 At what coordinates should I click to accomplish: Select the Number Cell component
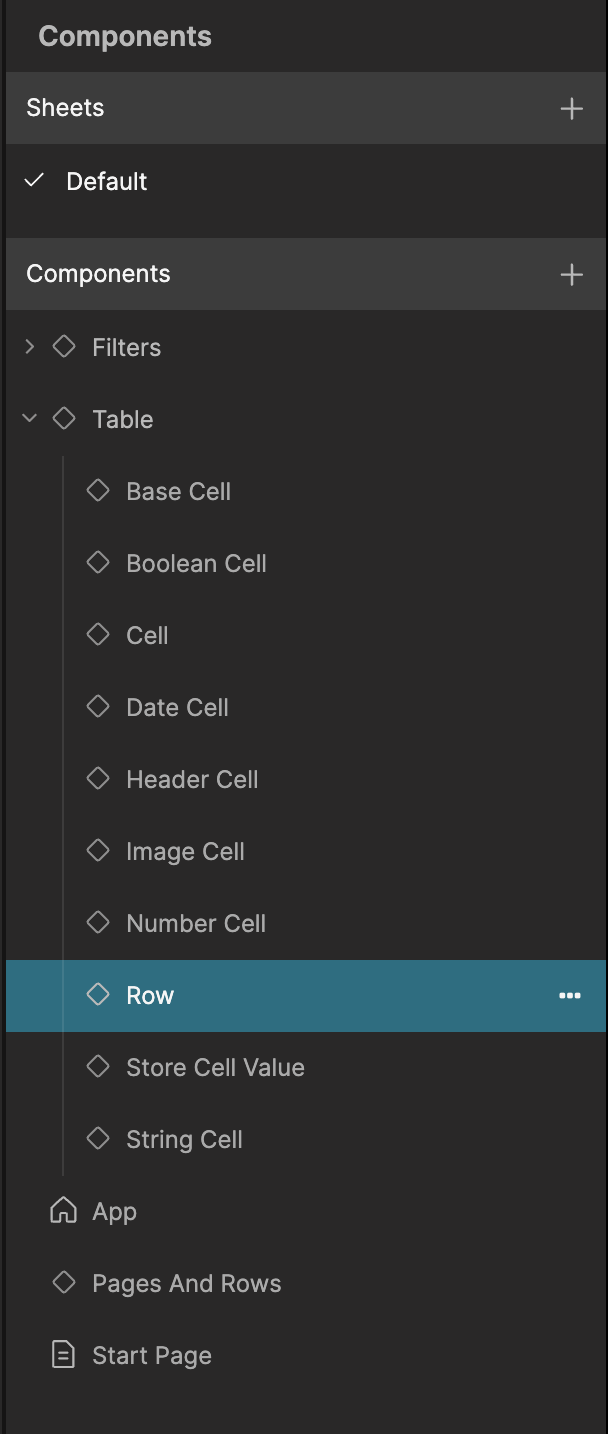196,923
